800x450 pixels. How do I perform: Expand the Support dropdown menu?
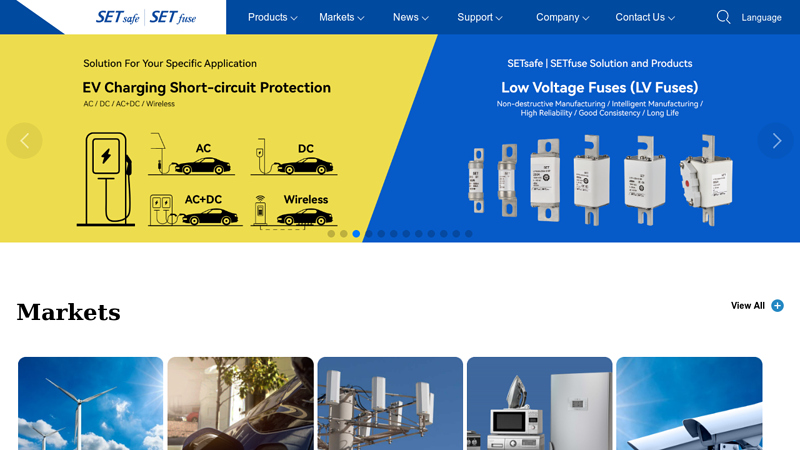480,17
